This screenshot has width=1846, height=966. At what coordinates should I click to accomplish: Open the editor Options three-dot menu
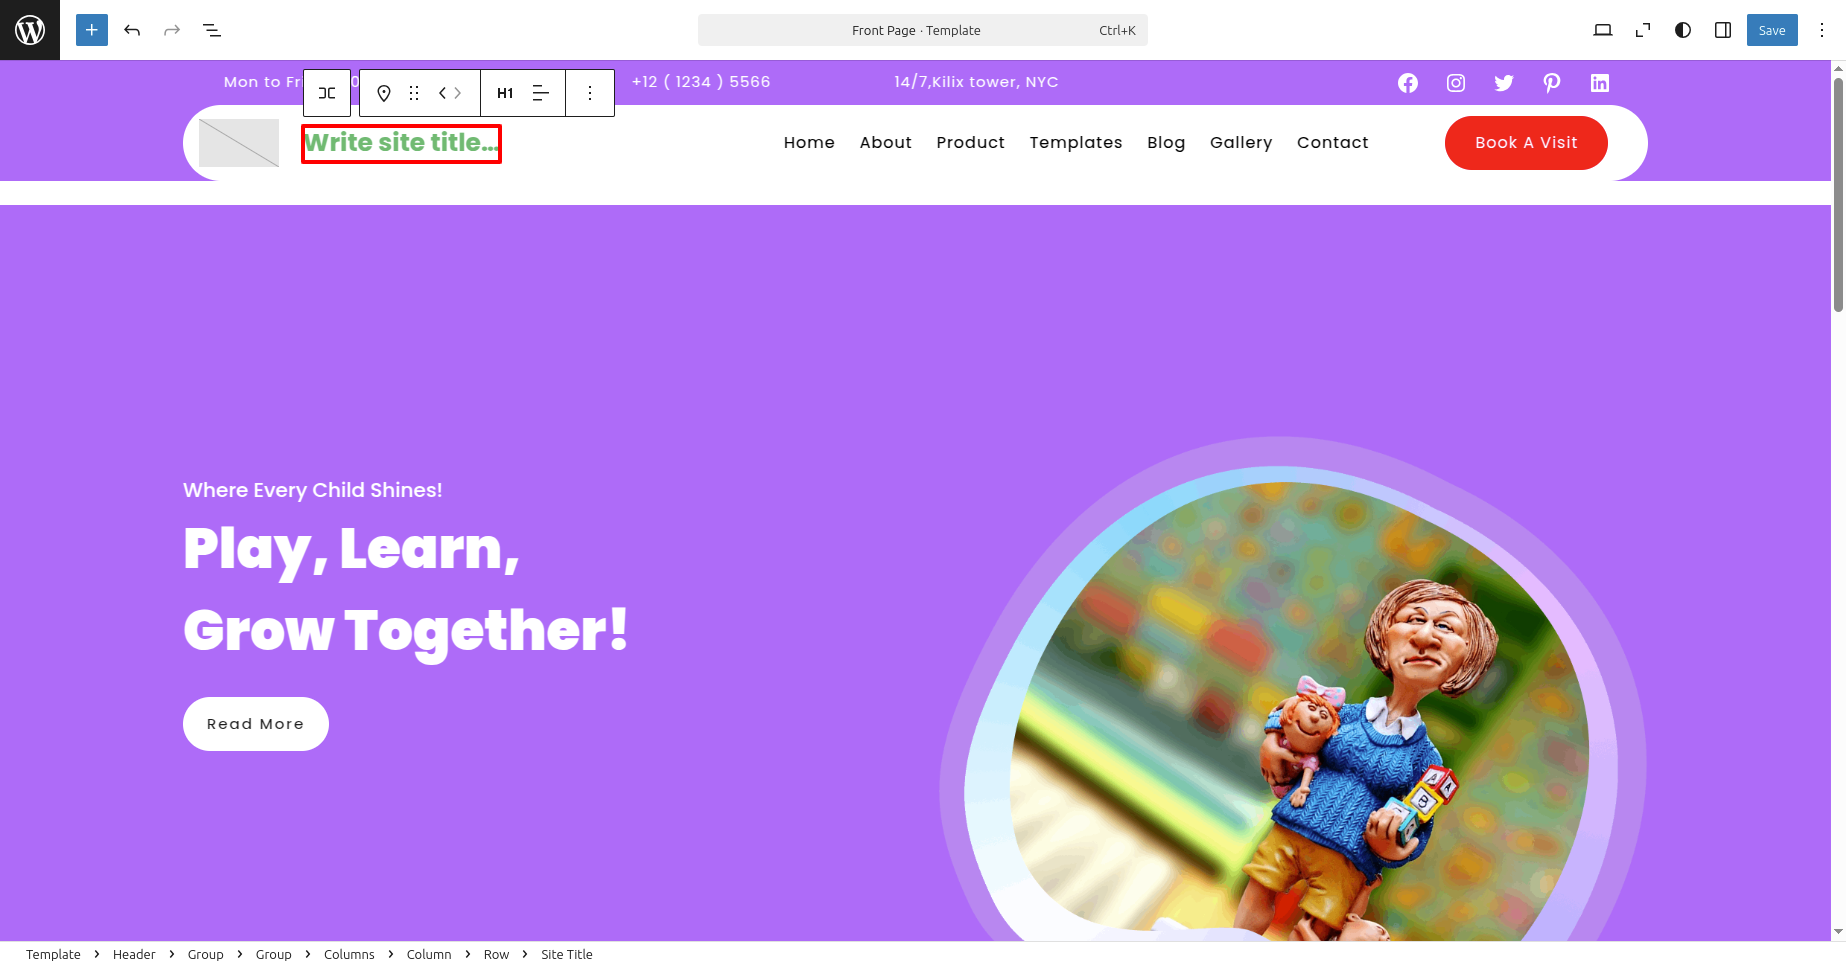(1822, 30)
